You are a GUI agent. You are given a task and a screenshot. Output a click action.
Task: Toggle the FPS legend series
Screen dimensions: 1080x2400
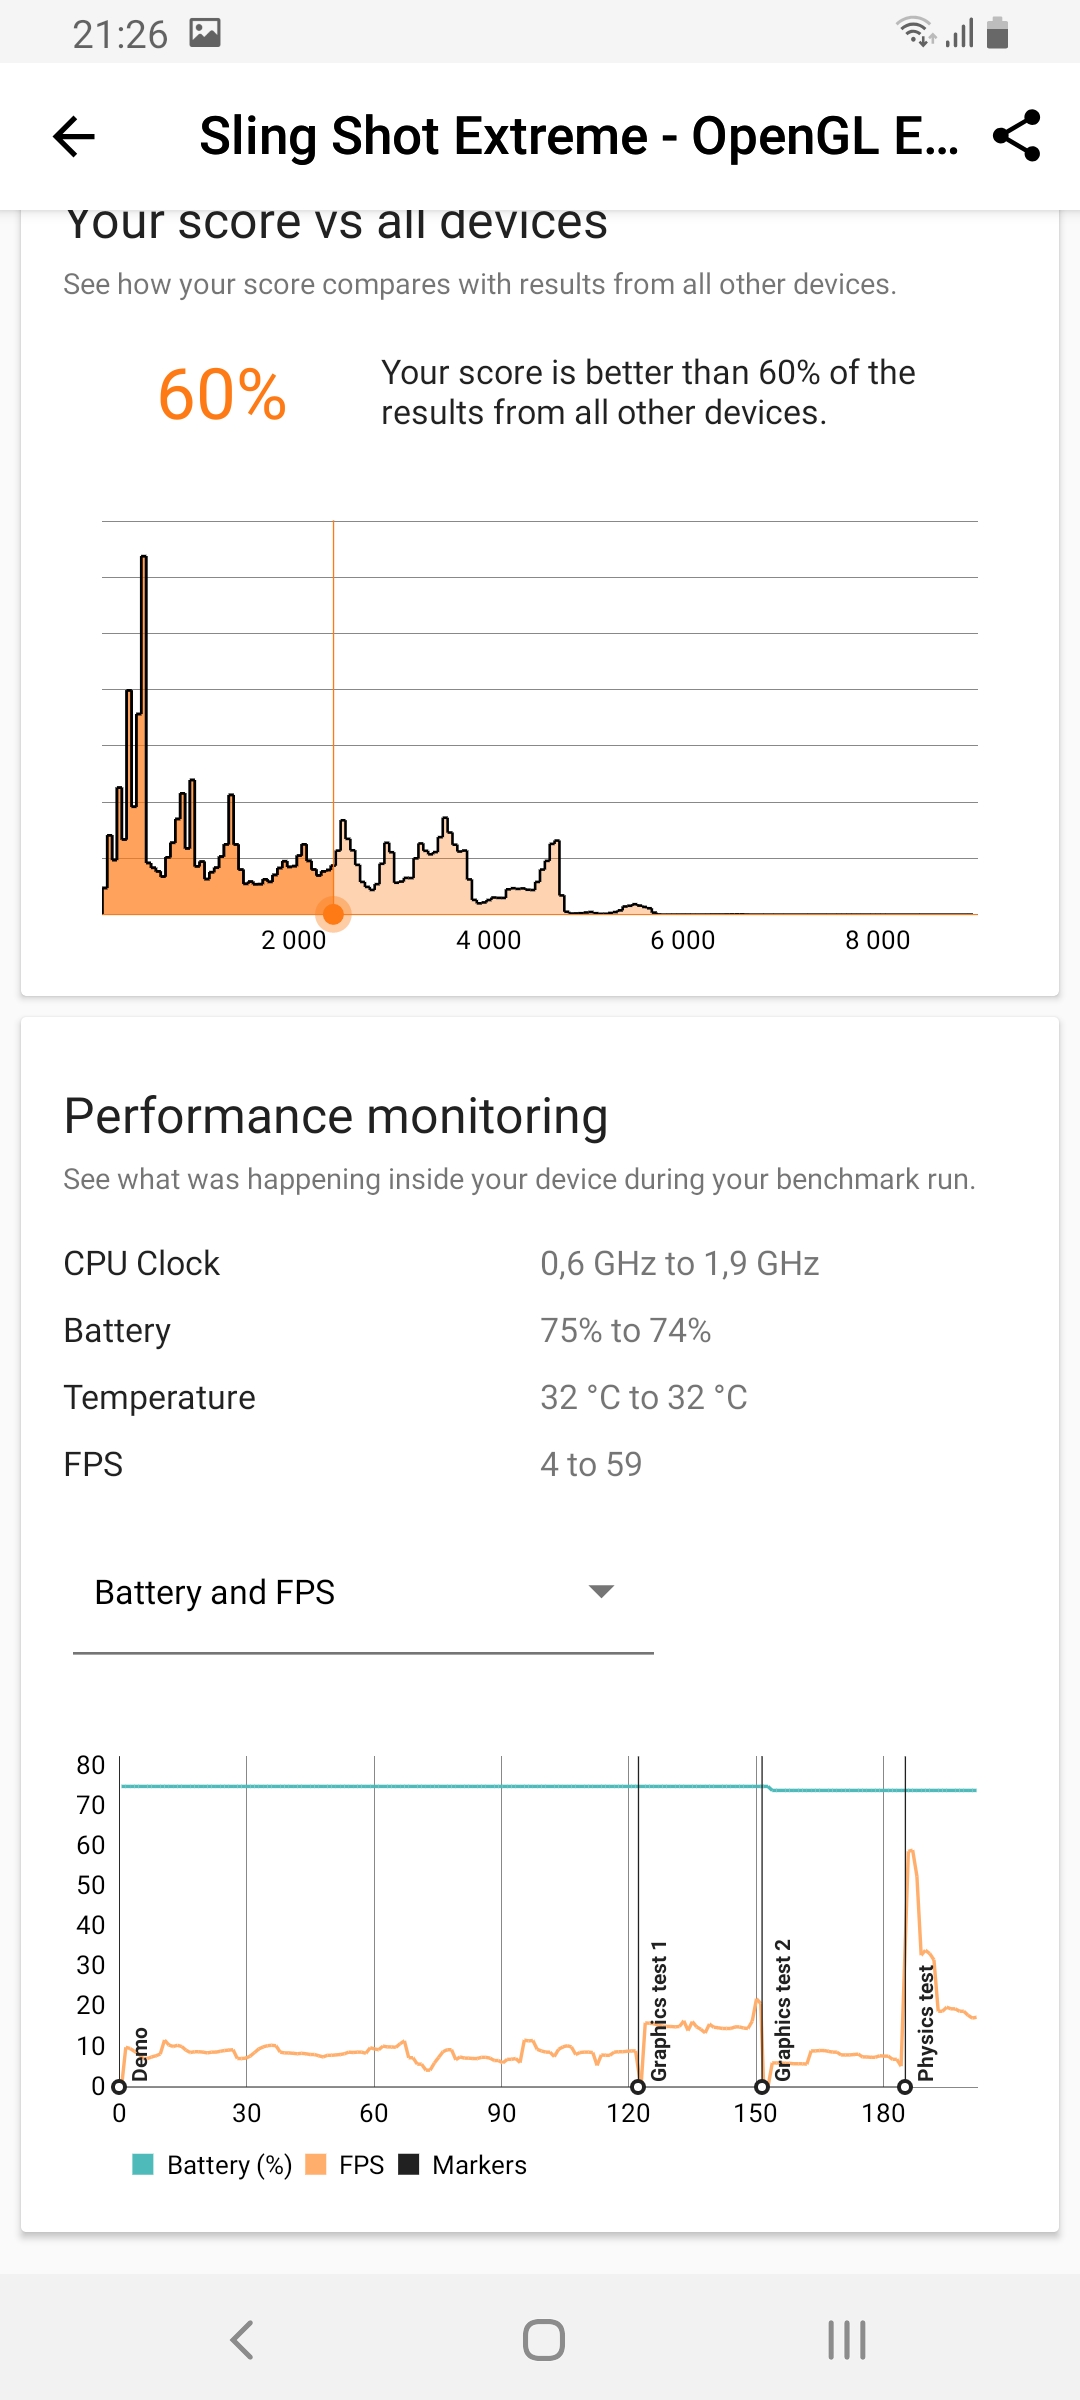[345, 2165]
